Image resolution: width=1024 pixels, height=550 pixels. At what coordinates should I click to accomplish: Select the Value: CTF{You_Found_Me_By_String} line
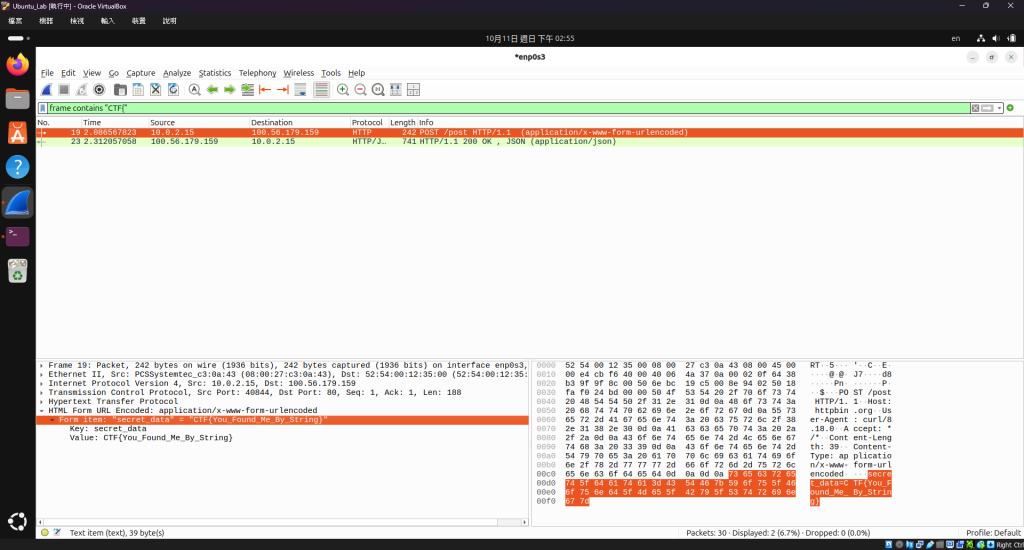[x=151, y=438]
